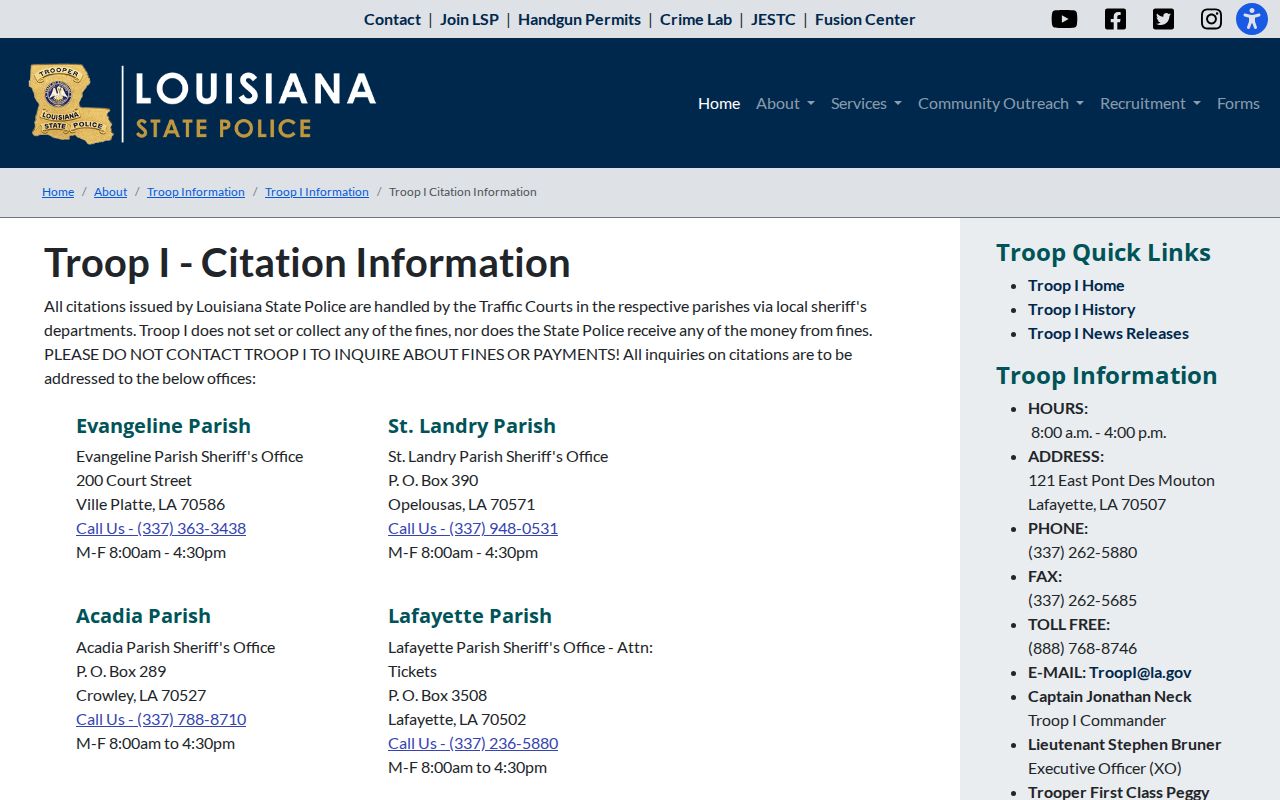1280x800 pixels.
Task: Go to the Home nav item
Action: [x=719, y=103]
